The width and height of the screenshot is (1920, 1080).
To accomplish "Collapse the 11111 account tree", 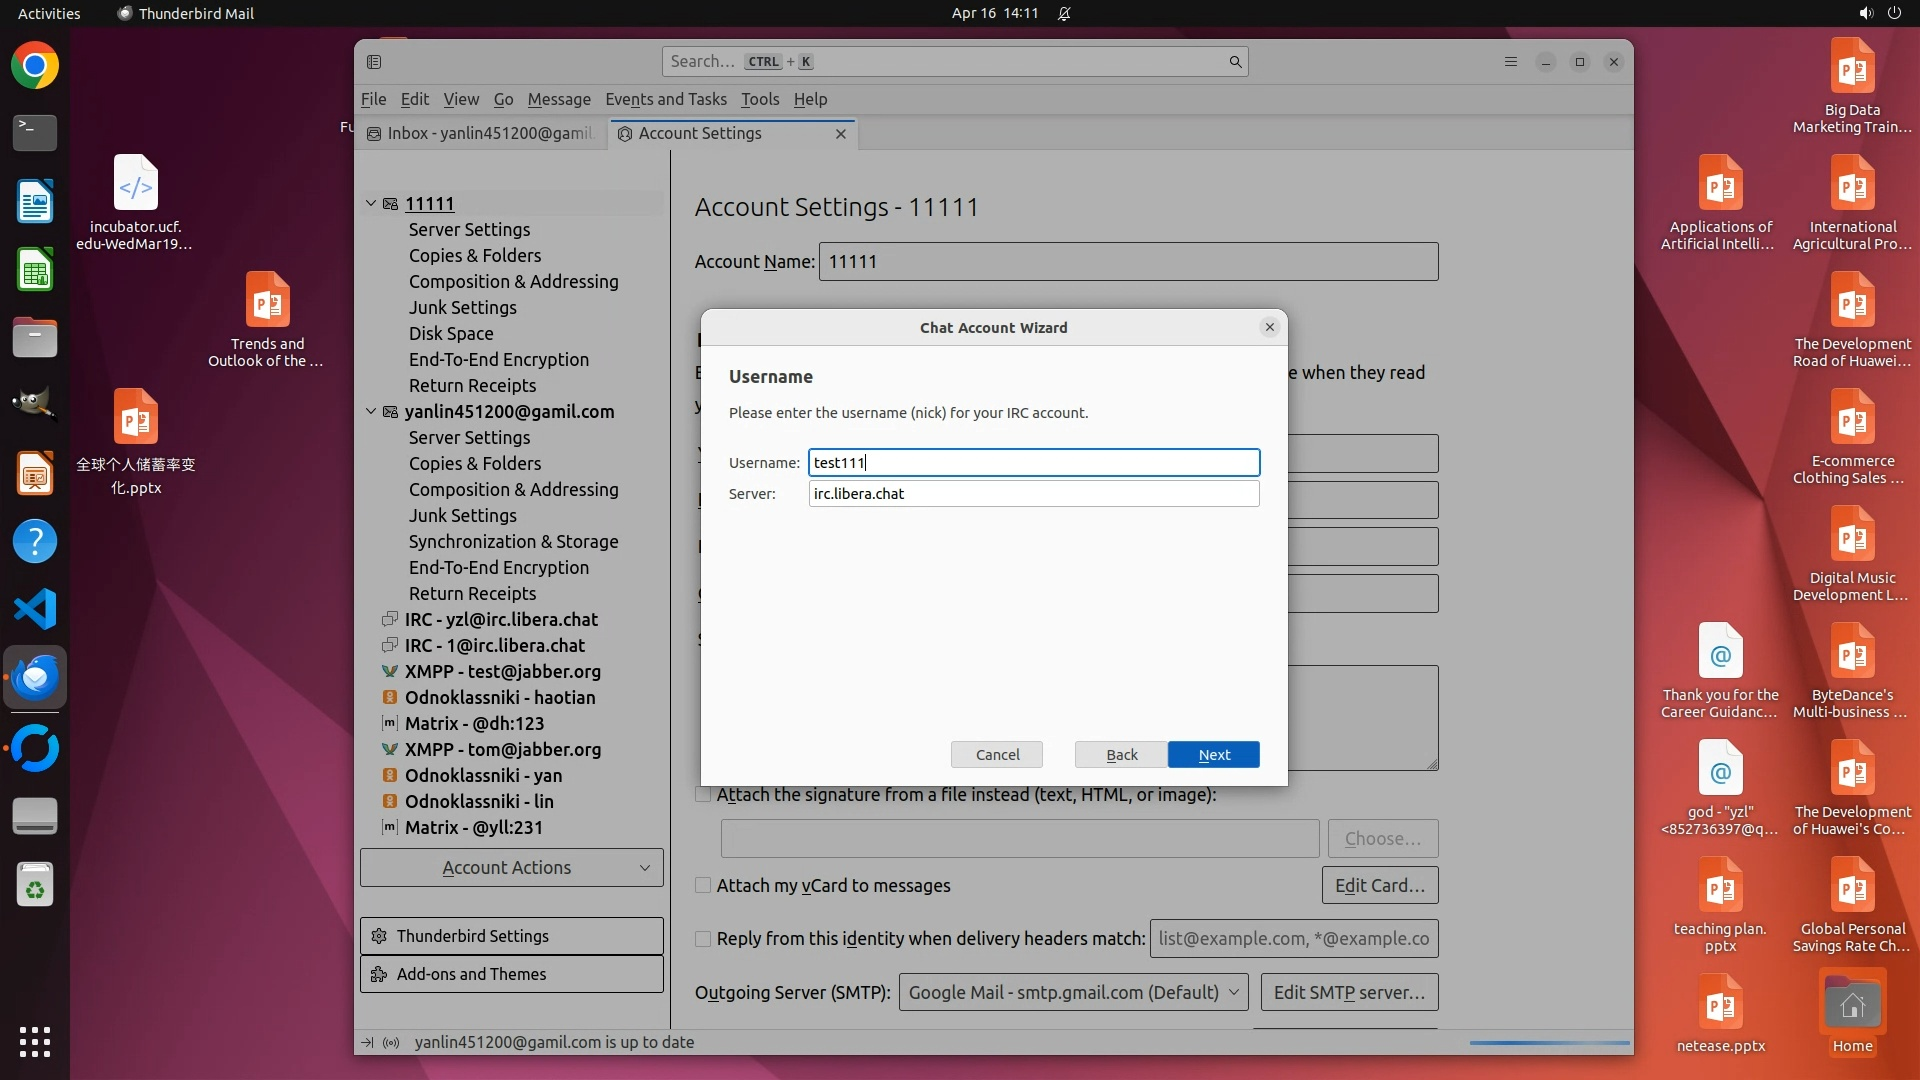I will coord(371,203).
